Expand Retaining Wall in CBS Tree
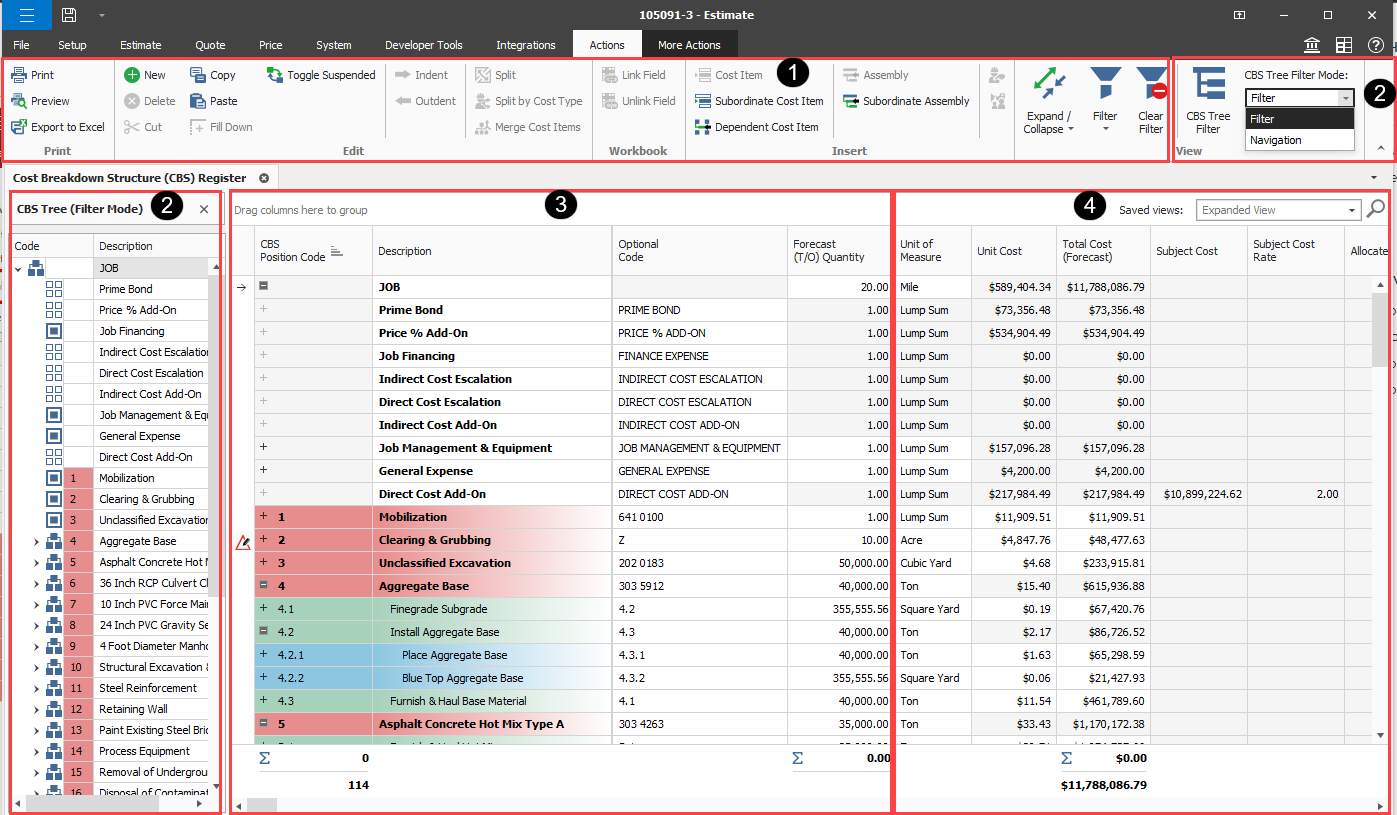The height and width of the screenshot is (815, 1397). click(x=36, y=709)
